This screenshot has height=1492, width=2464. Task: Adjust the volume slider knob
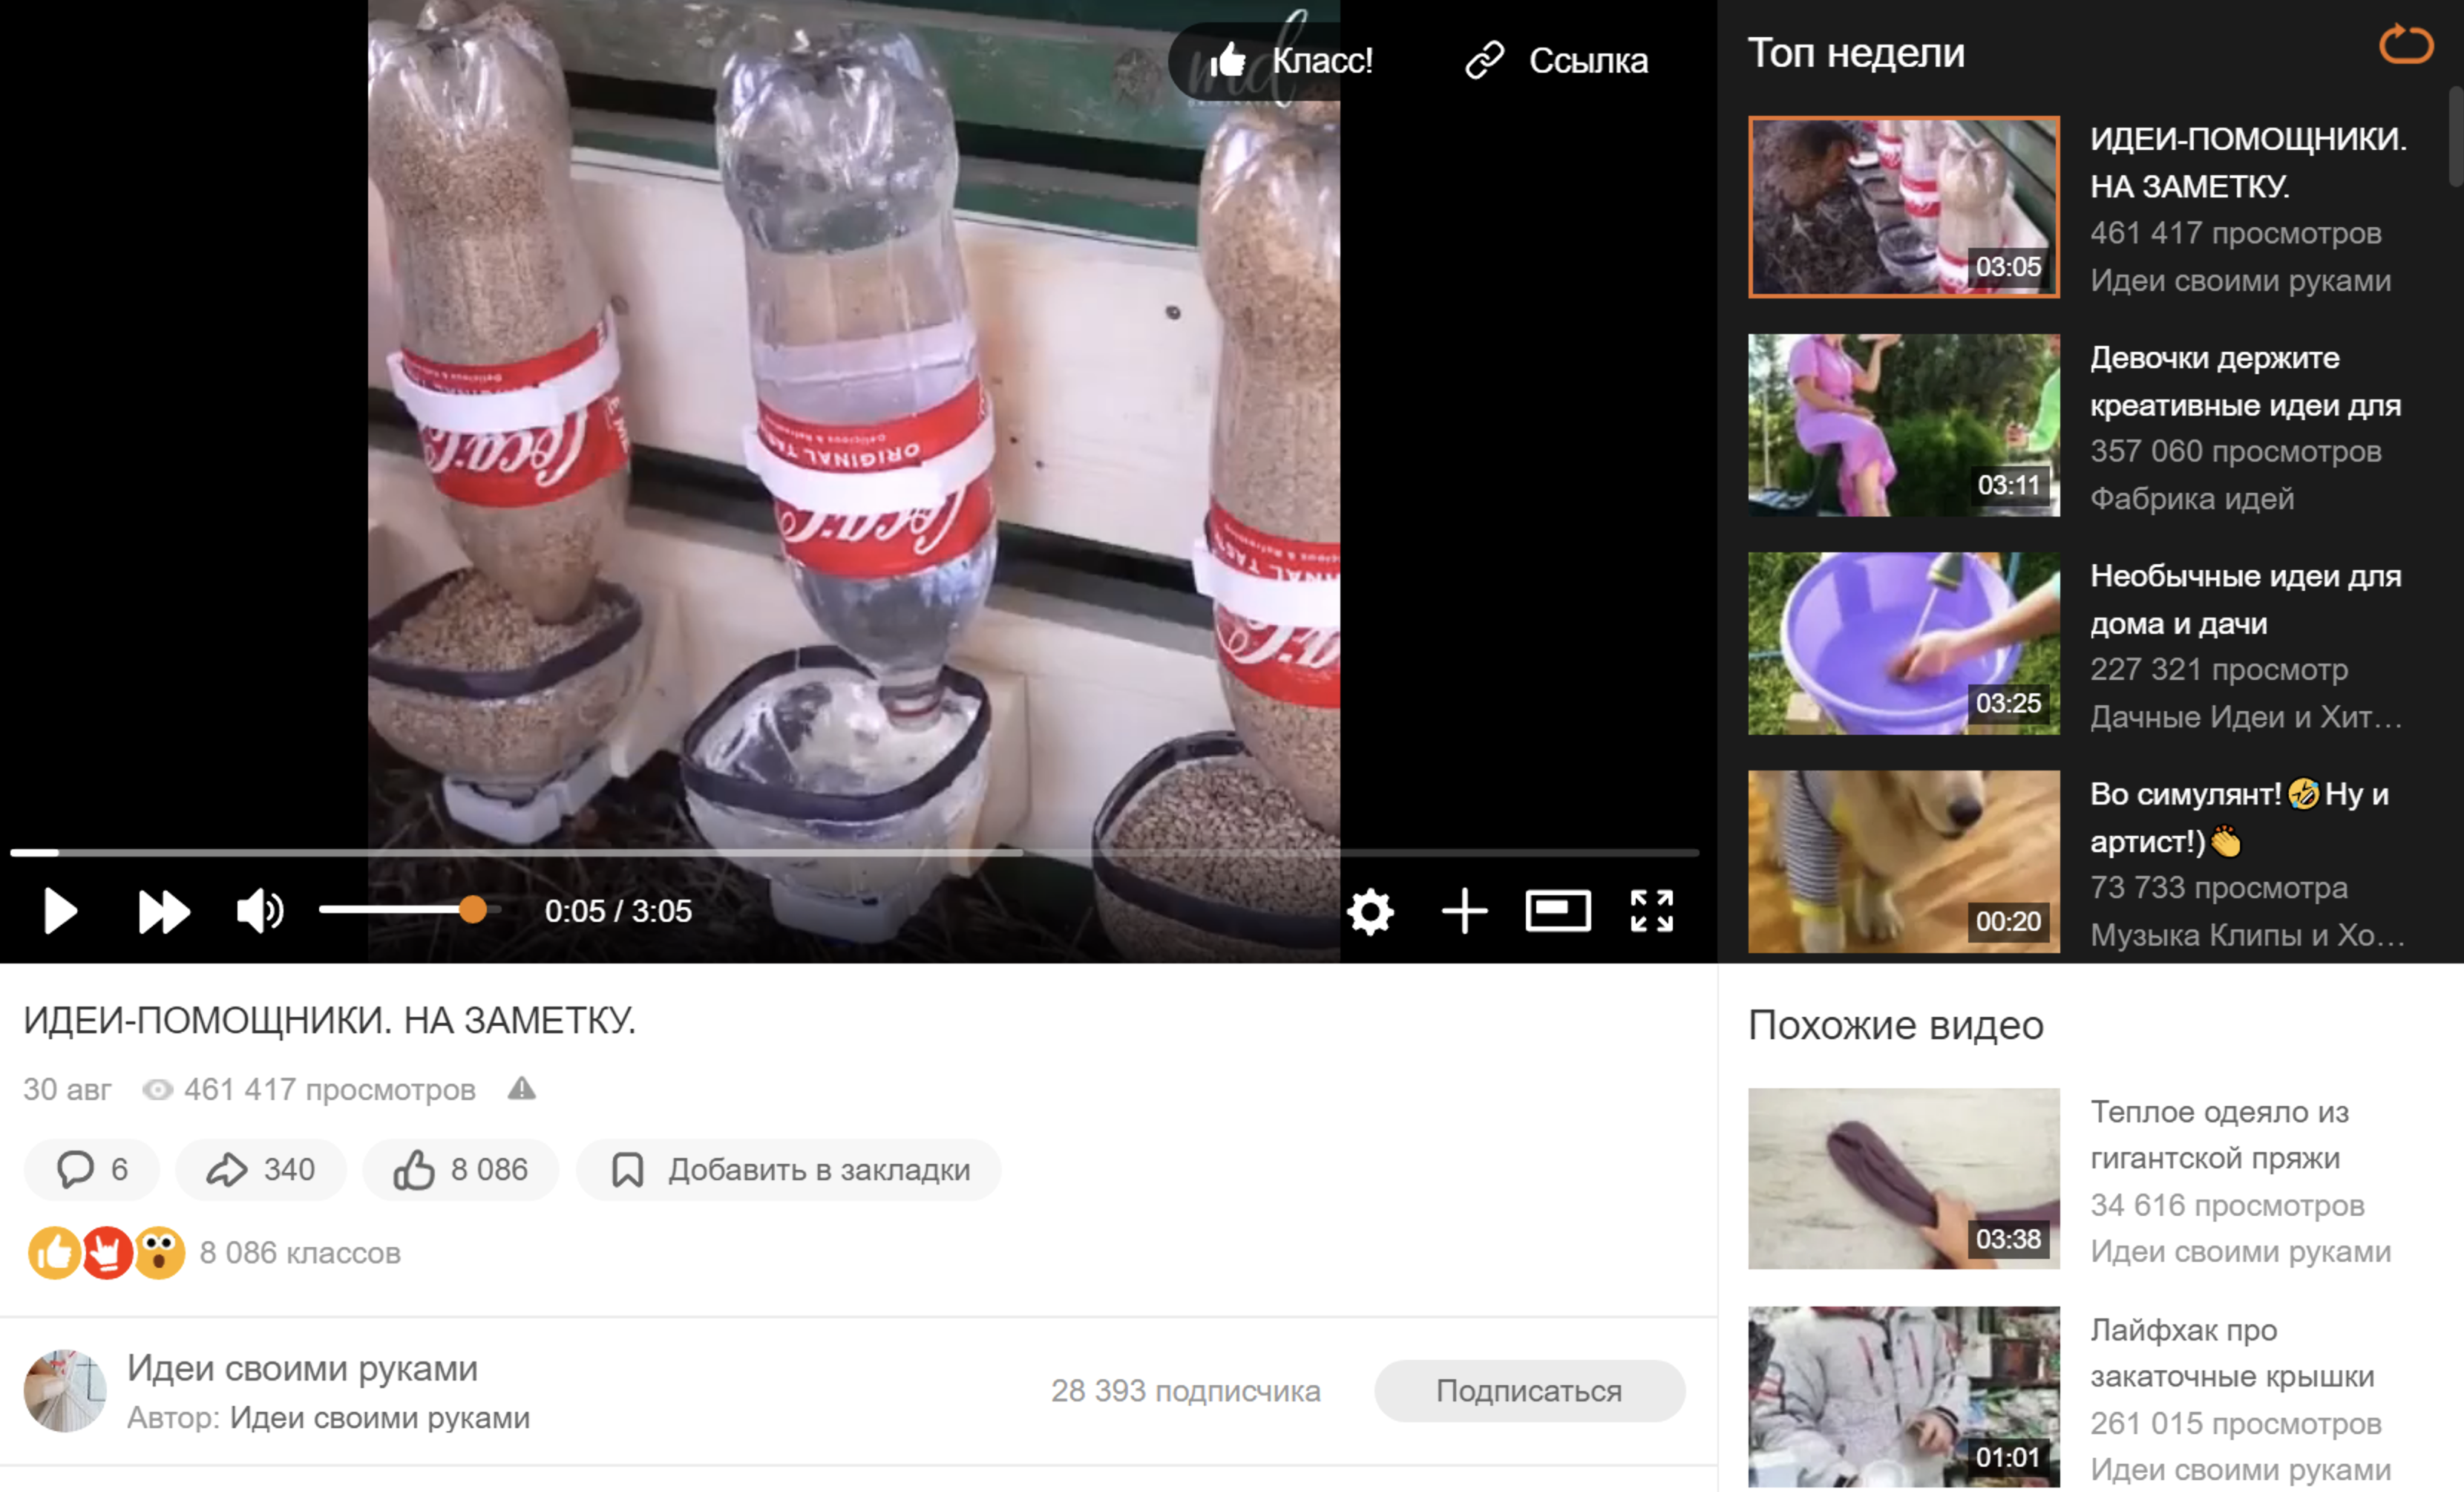click(473, 909)
